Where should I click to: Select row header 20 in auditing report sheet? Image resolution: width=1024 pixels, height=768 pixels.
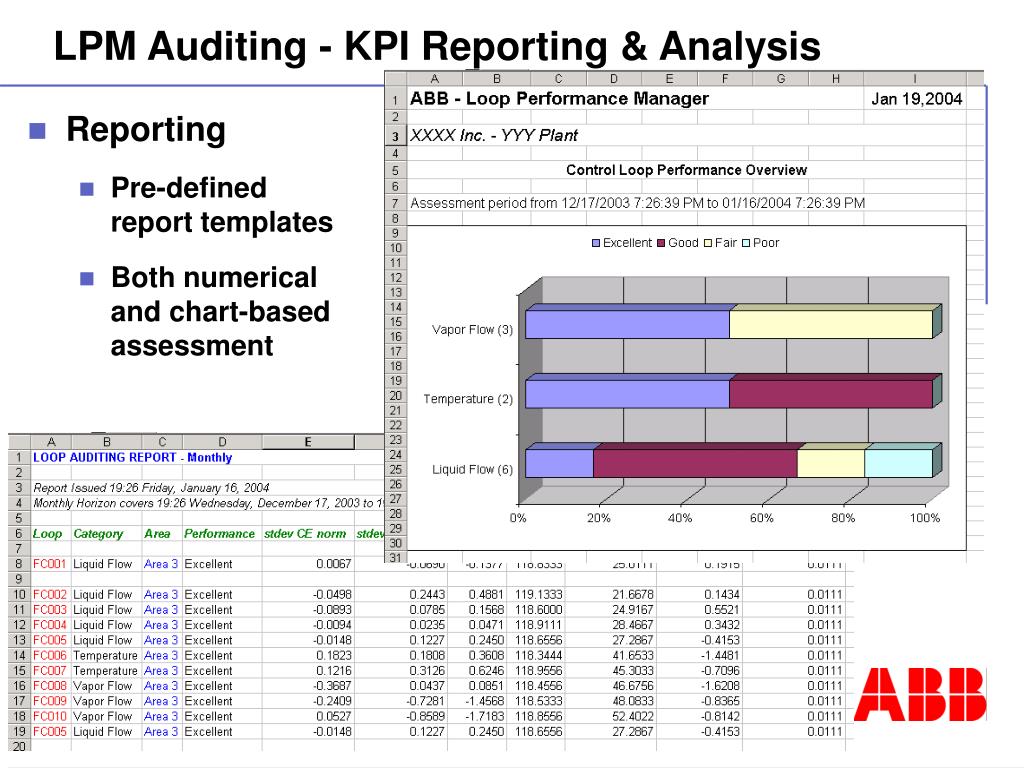(19, 746)
